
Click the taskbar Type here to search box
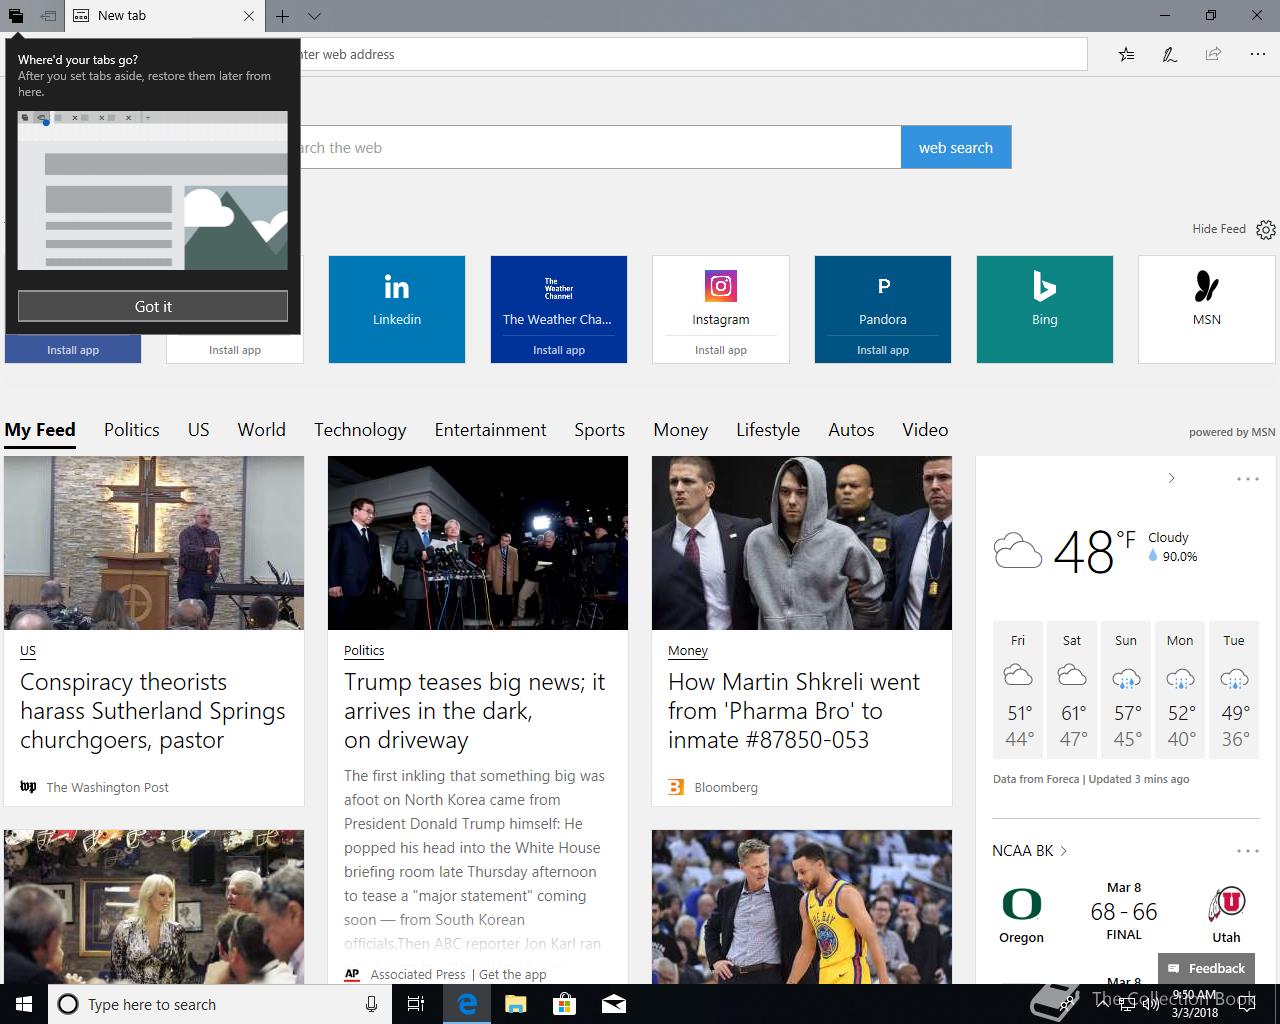[220, 1004]
